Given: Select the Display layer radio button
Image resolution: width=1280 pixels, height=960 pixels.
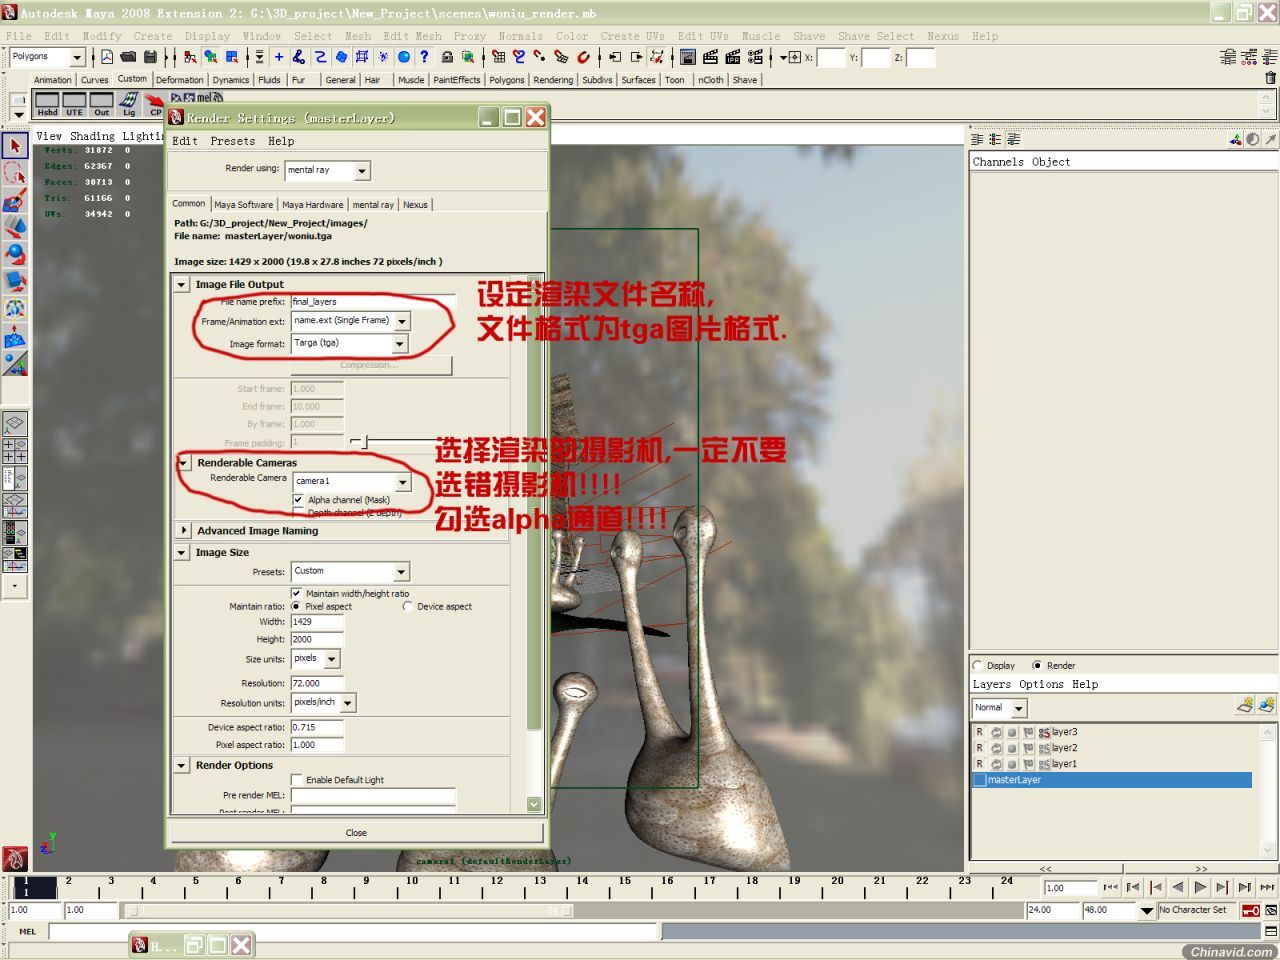Looking at the screenshot, I should tap(977, 665).
